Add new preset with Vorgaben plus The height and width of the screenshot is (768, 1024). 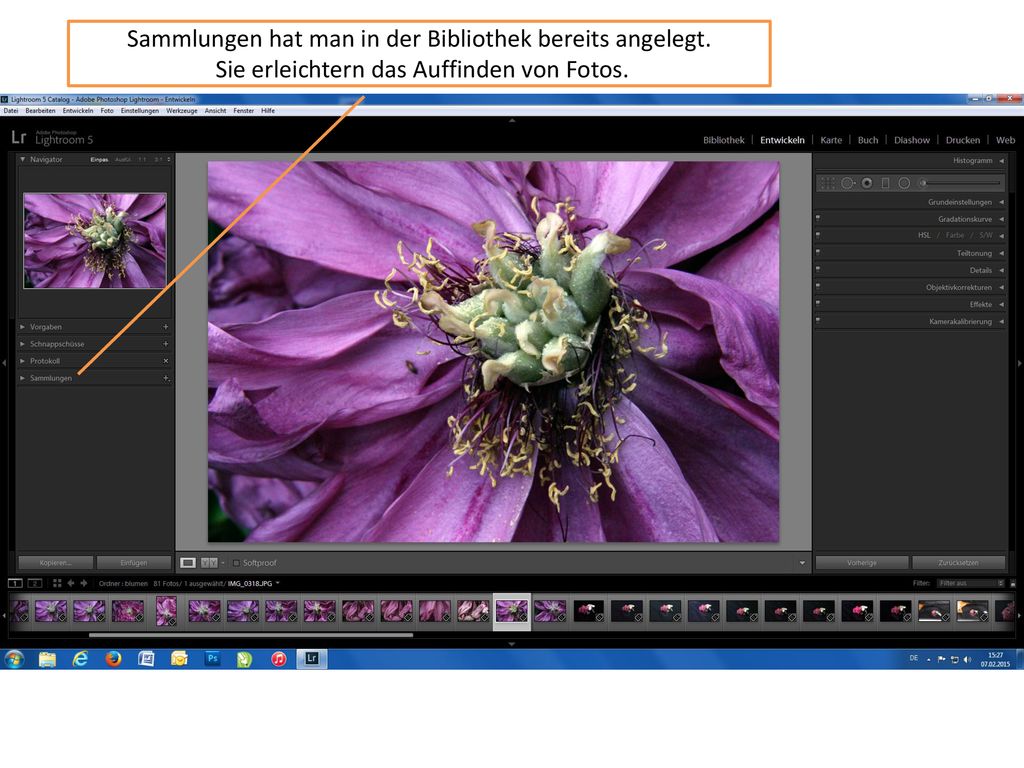[165, 327]
